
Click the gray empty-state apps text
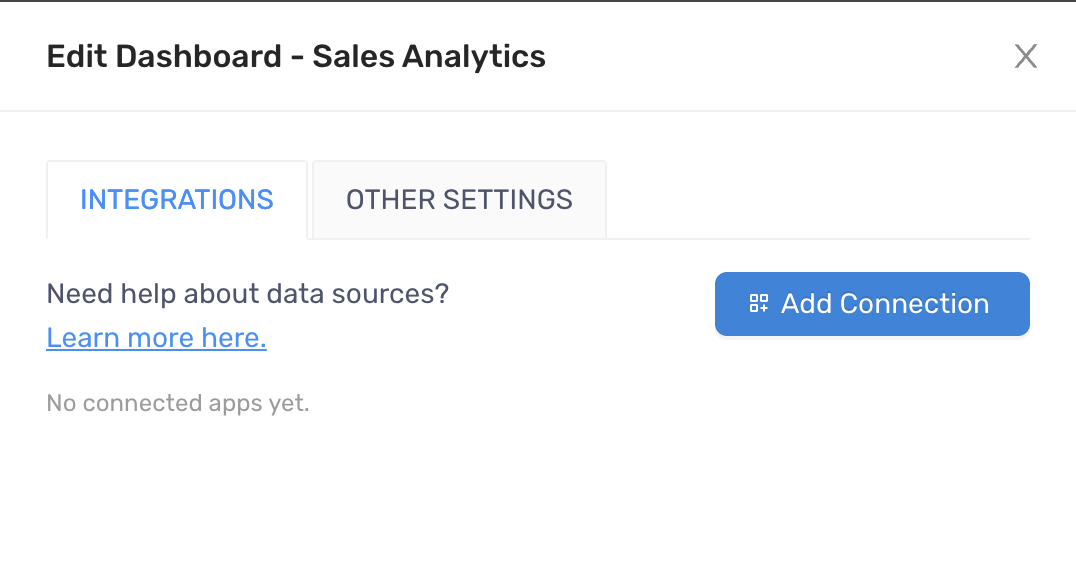[x=178, y=403]
